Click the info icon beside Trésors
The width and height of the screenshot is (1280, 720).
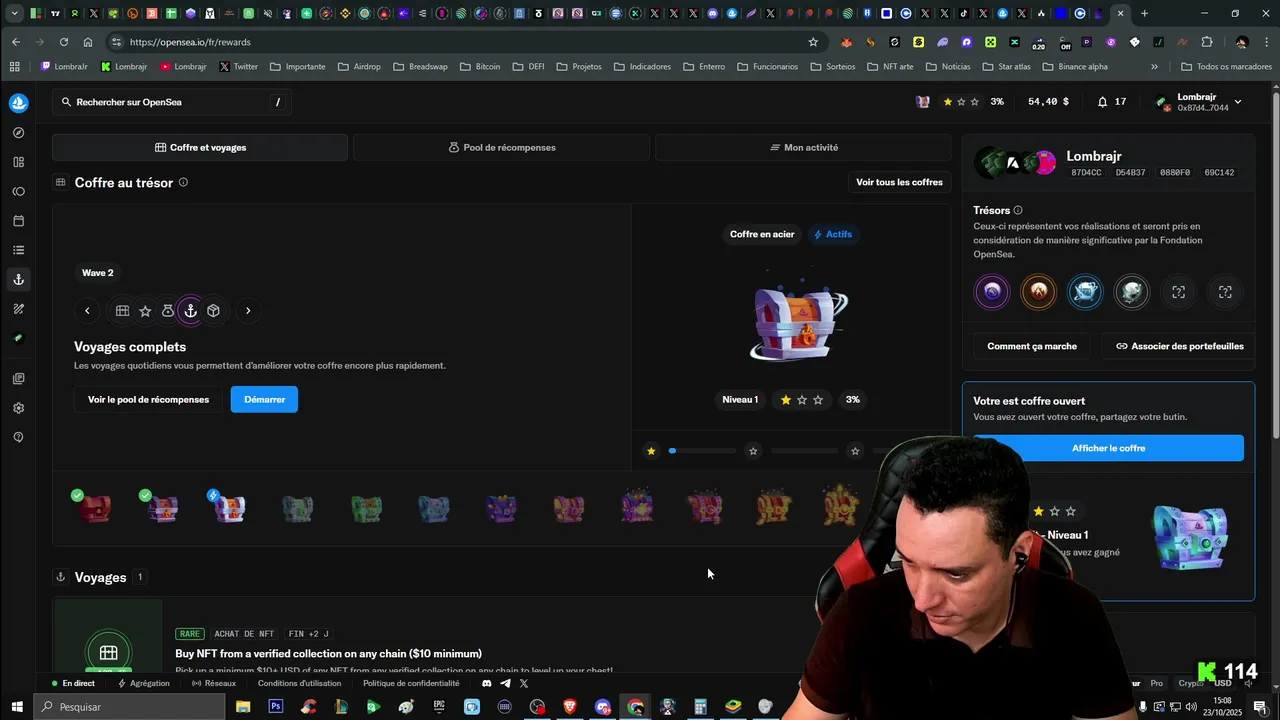point(1018,210)
